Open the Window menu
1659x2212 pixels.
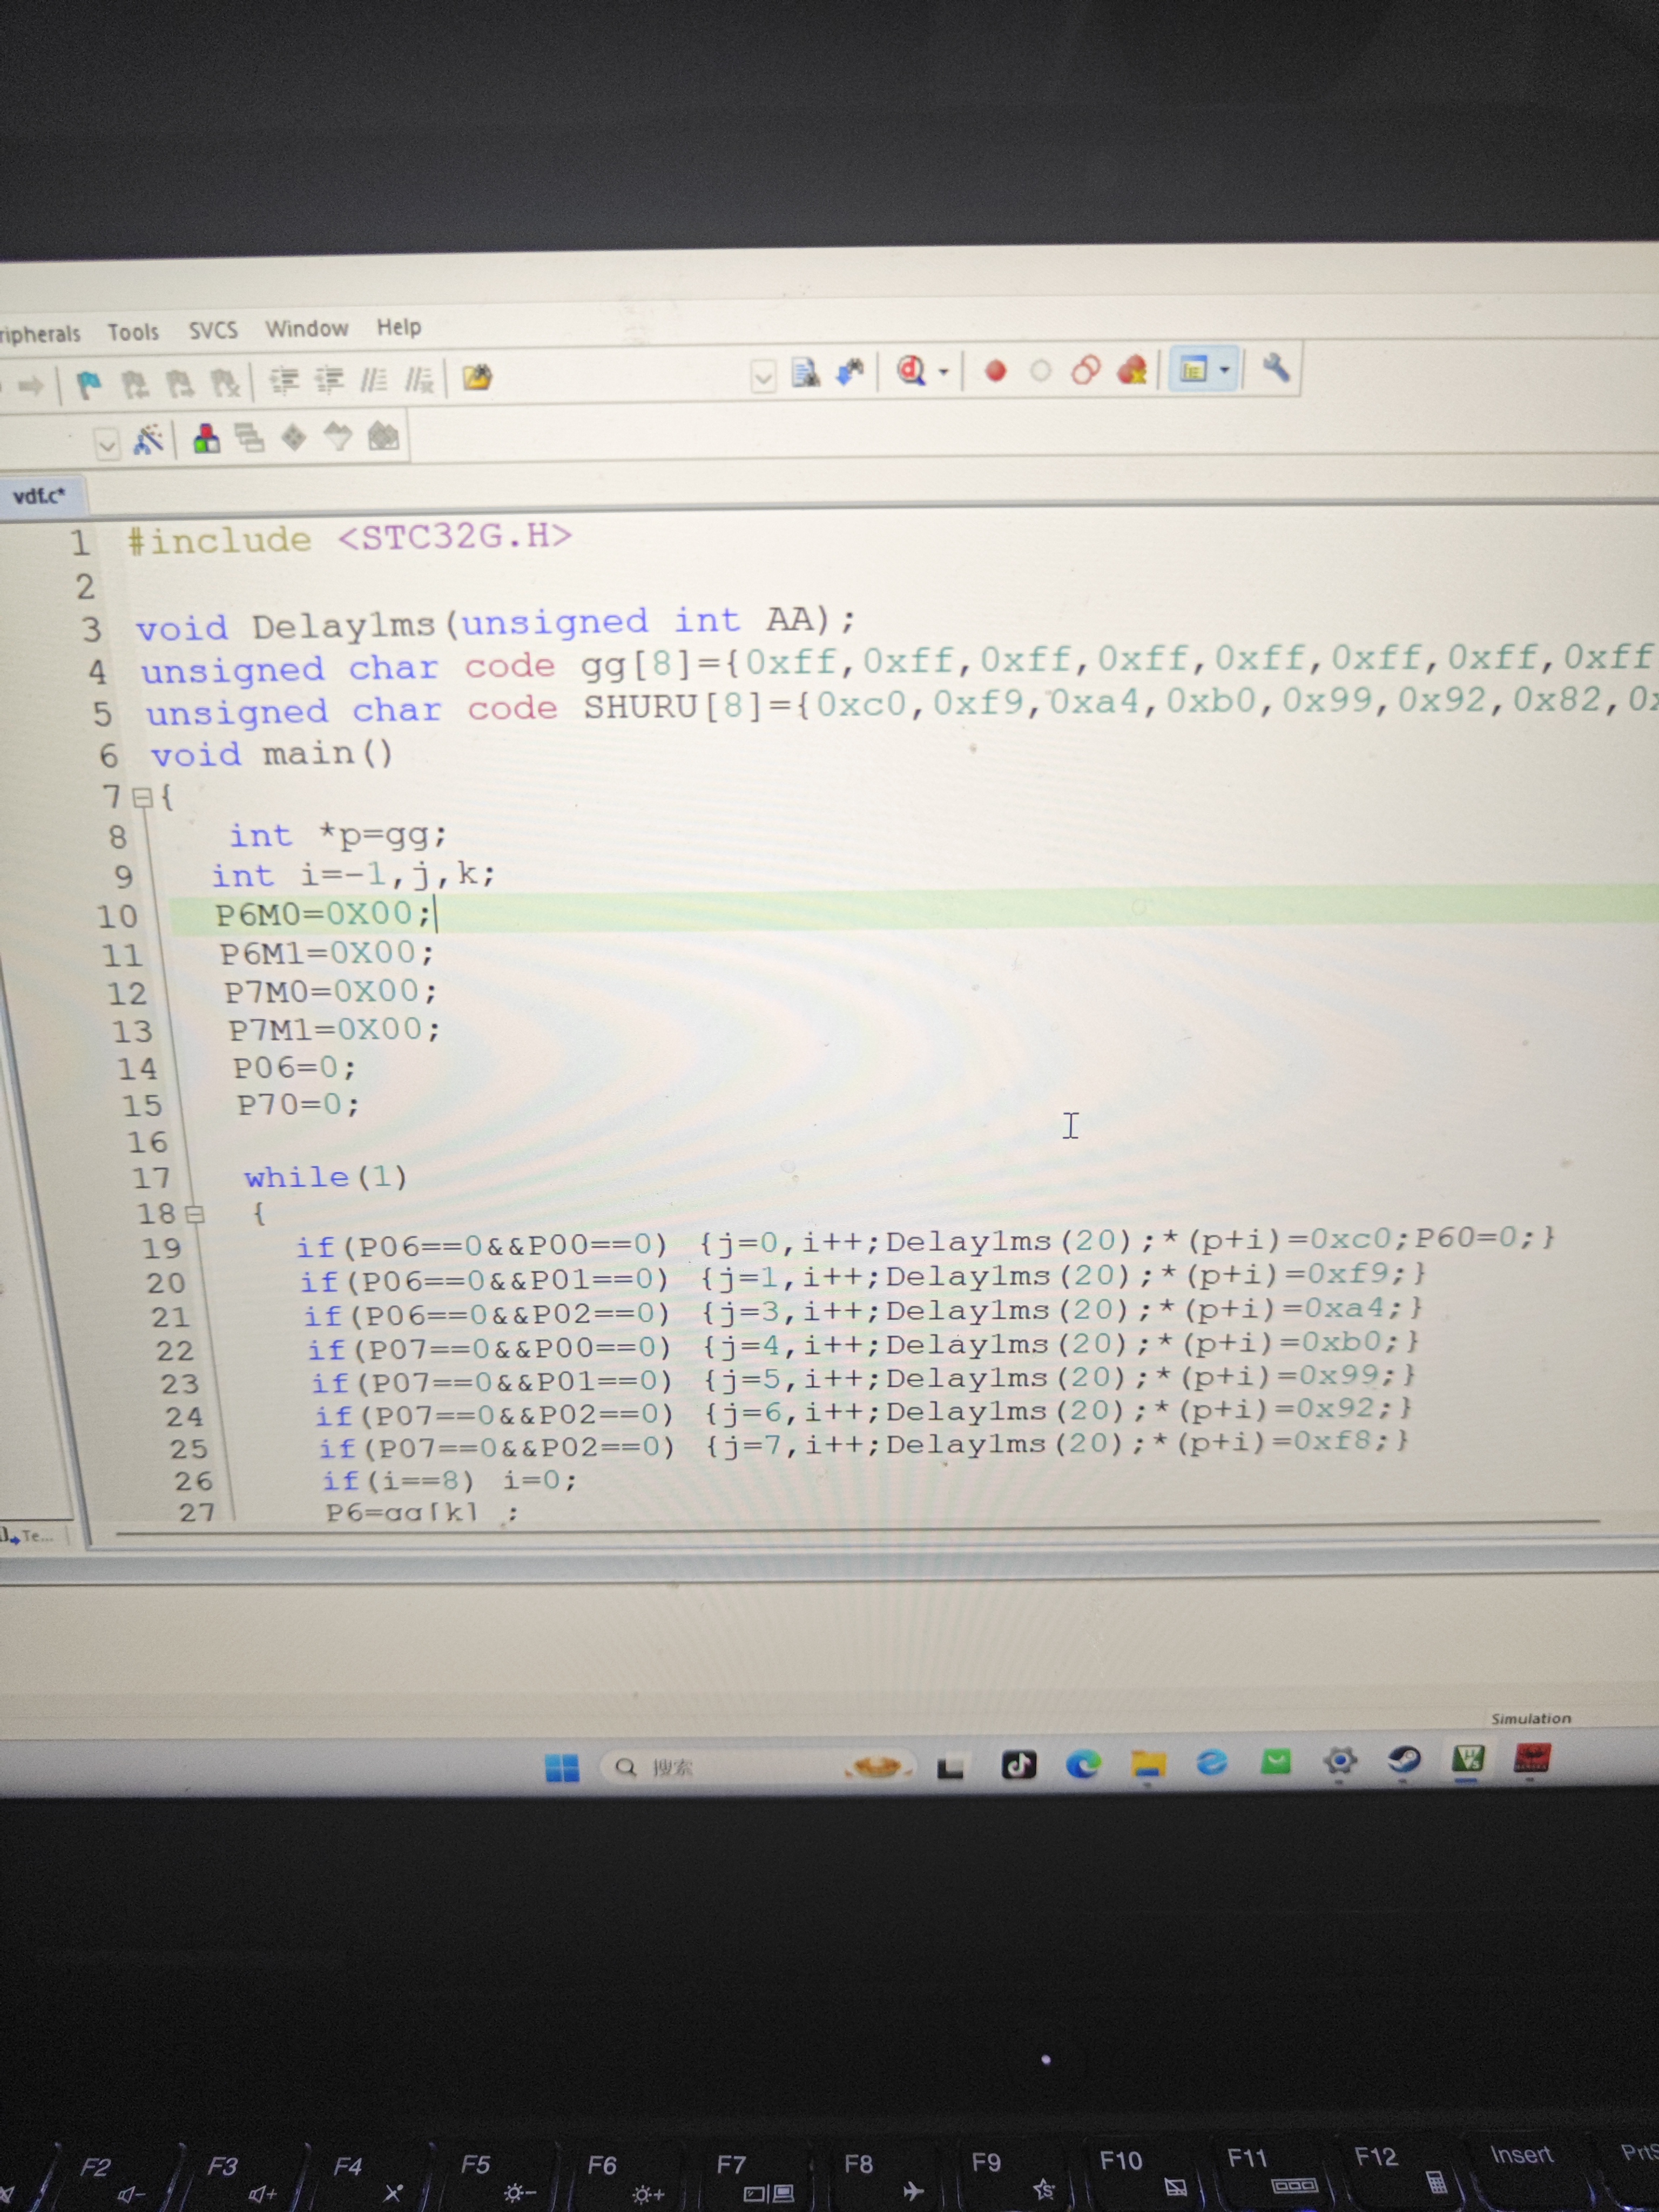307,328
